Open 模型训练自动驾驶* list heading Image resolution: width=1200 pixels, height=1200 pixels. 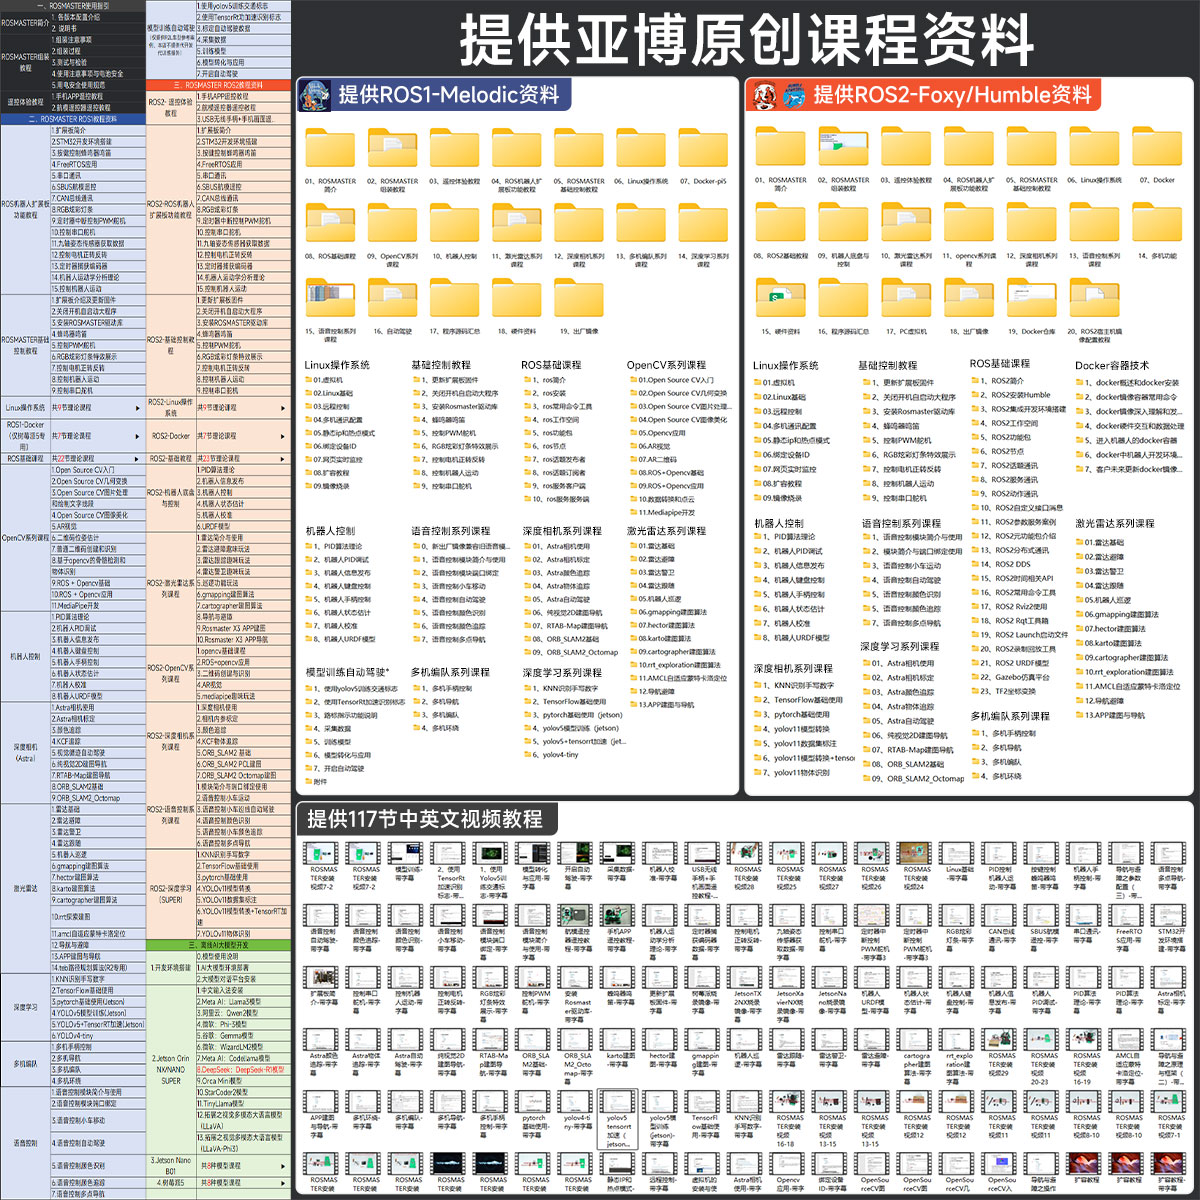pos(348,671)
